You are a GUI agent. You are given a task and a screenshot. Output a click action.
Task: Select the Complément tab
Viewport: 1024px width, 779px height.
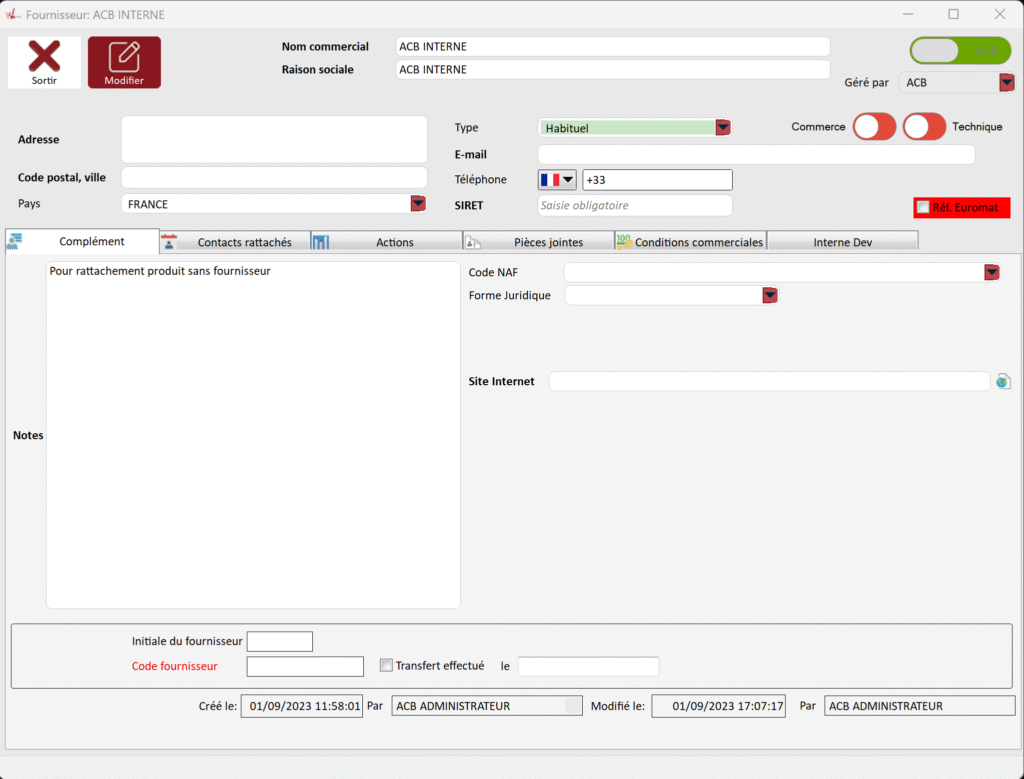pyautogui.click(x=91, y=241)
